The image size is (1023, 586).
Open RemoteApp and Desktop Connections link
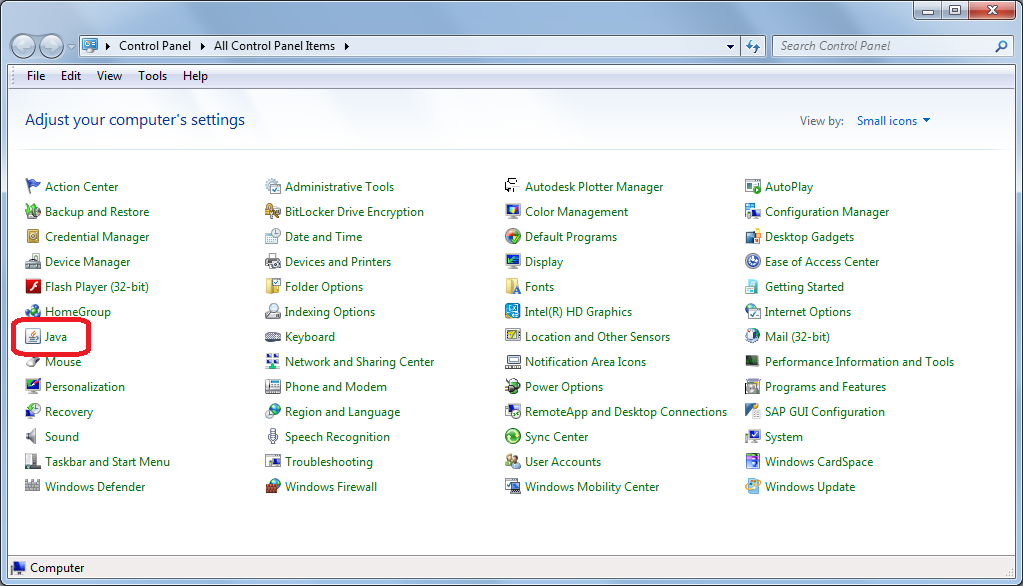pyautogui.click(x=626, y=412)
